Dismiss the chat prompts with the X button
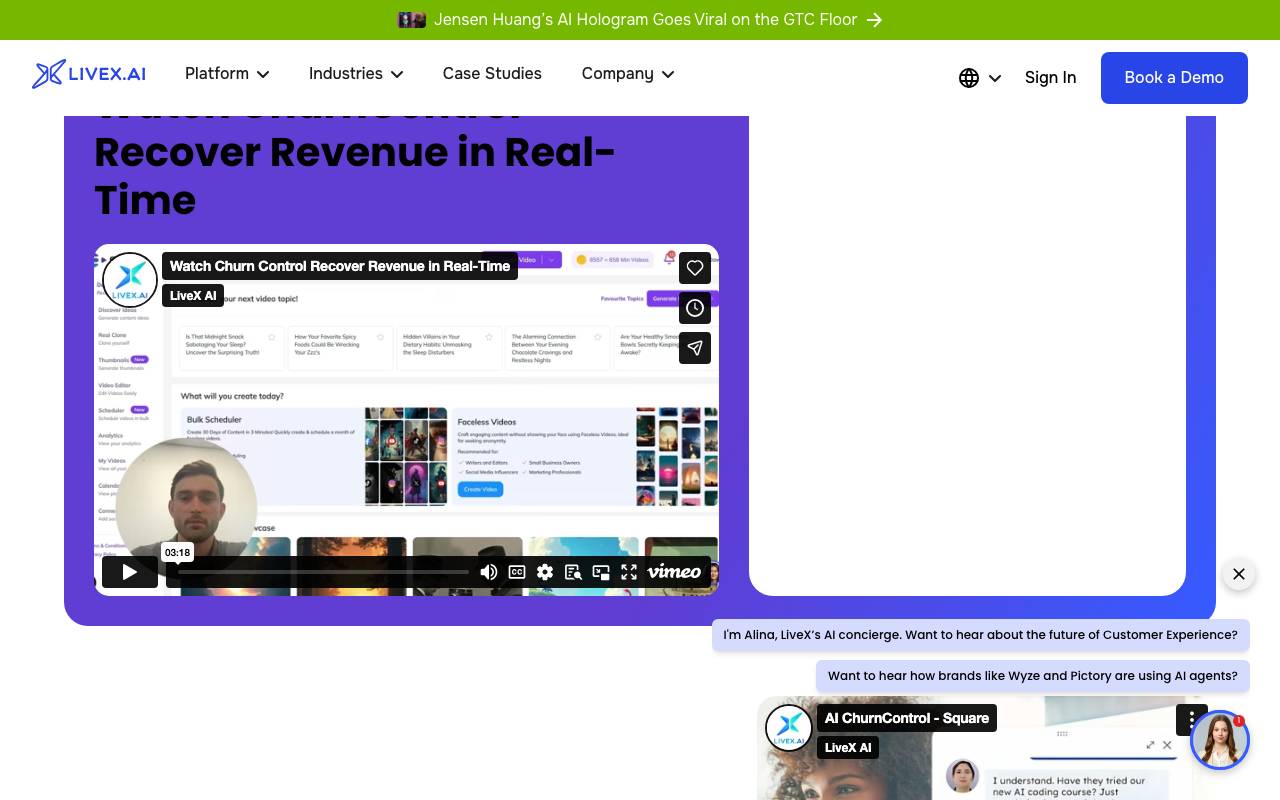The width and height of the screenshot is (1280, 800). 1239,574
